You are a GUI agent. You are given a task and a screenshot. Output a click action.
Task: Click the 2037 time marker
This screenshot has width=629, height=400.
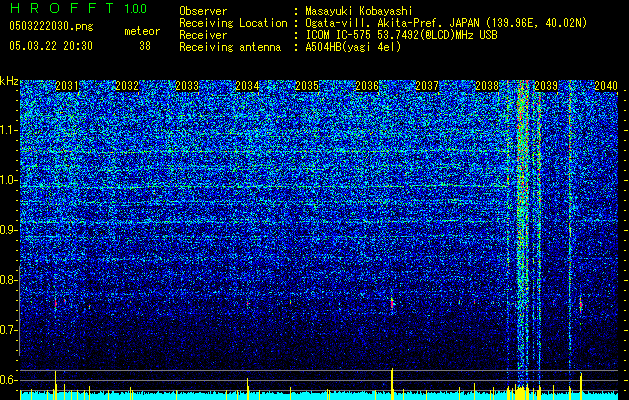click(427, 86)
